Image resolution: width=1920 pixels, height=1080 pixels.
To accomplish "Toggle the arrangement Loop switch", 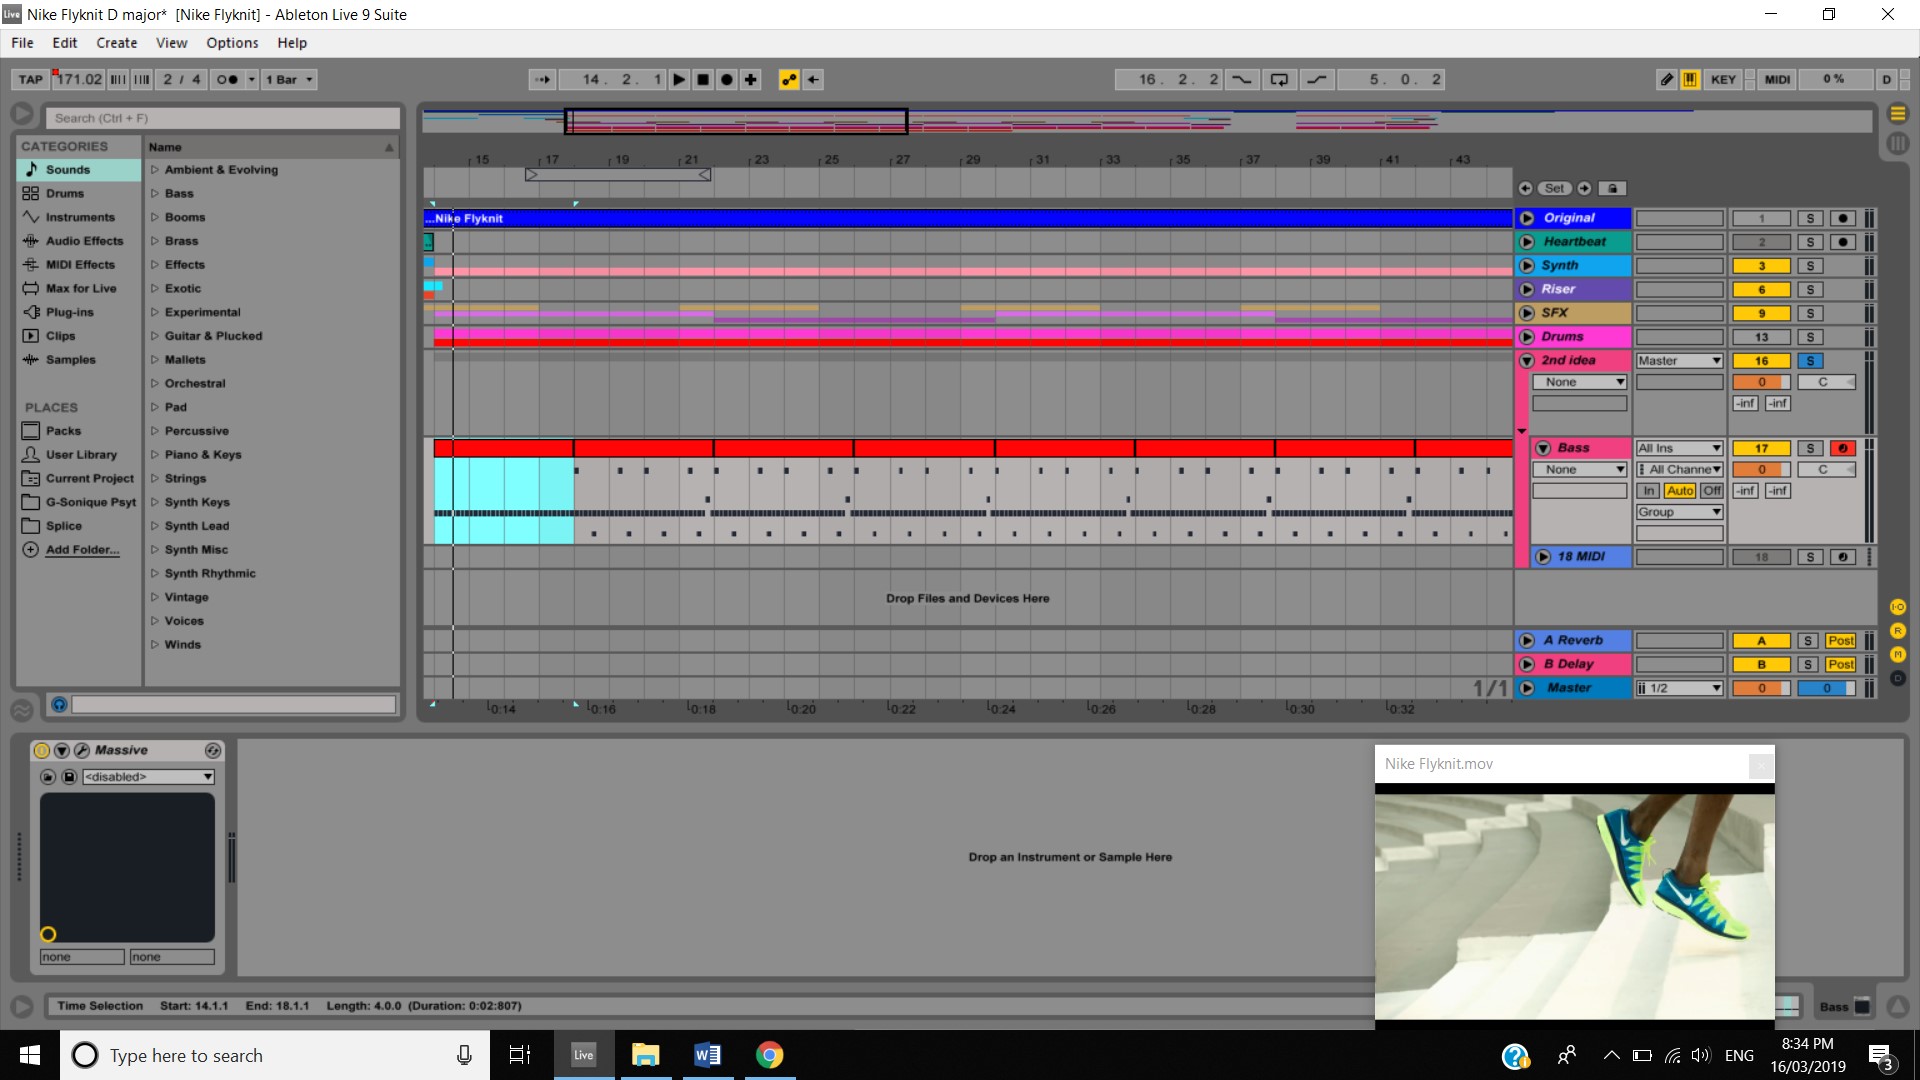I will pyautogui.click(x=1279, y=79).
